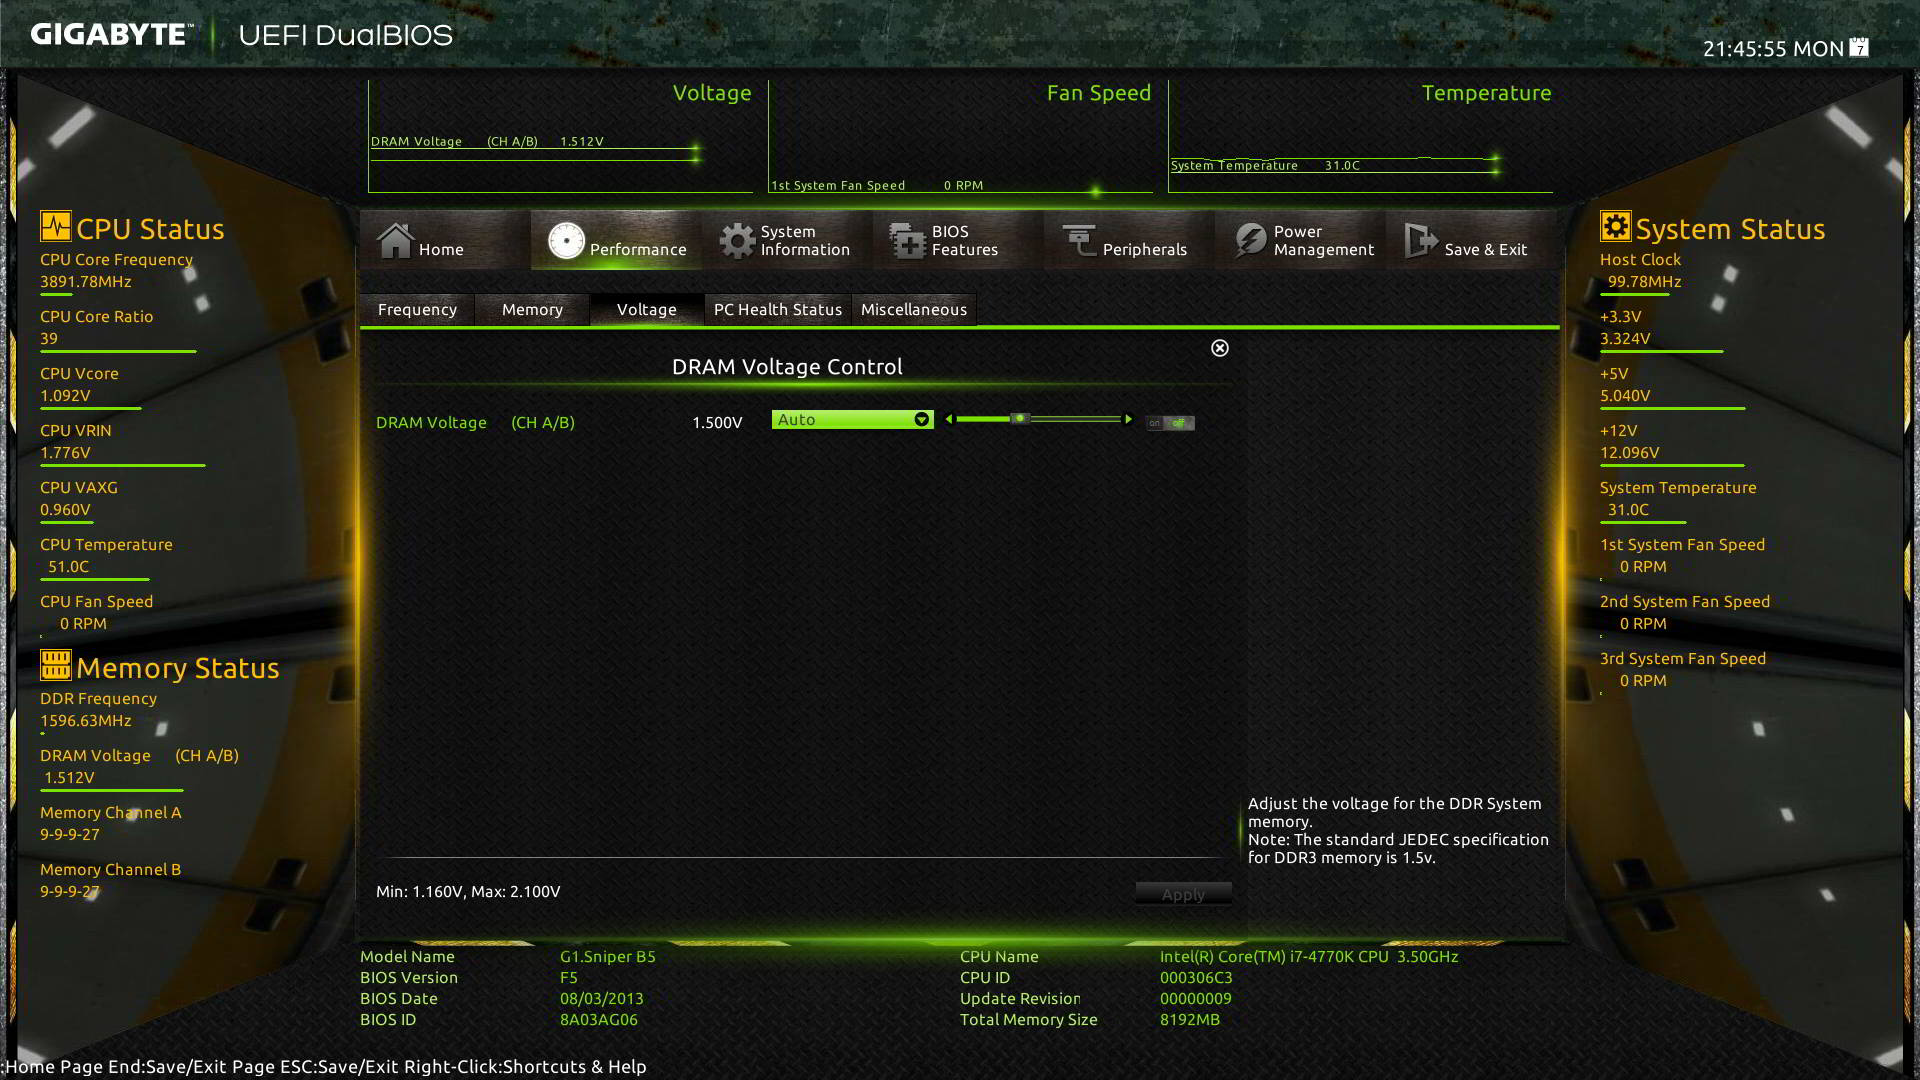This screenshot has height=1080, width=1920.
Task: Toggle the DRAM voltage on/off switch
Action: (1170, 423)
